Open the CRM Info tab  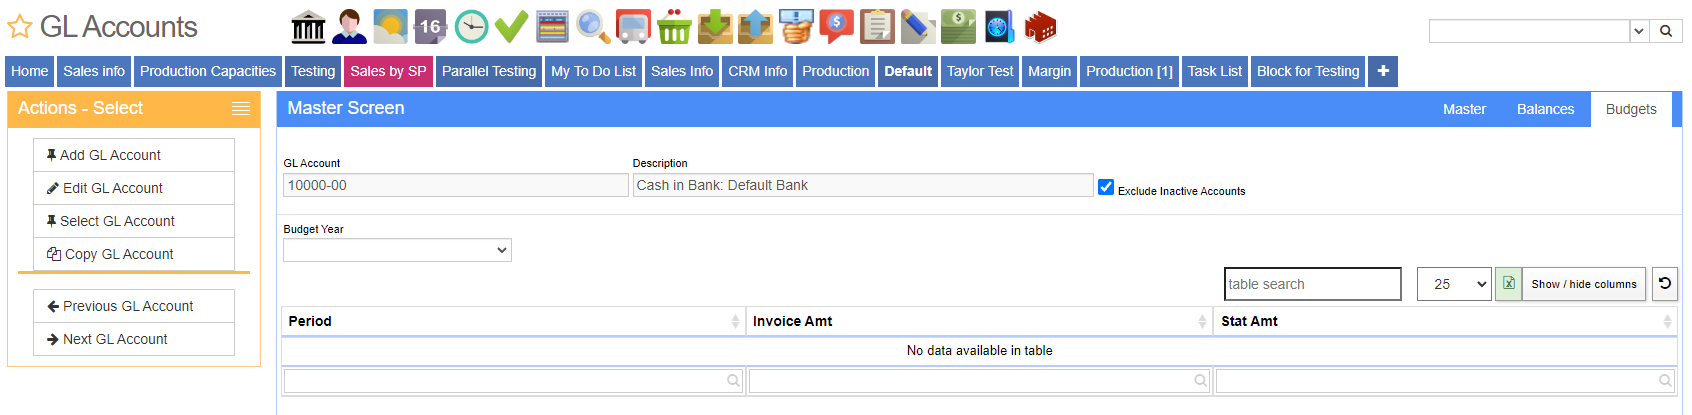tap(757, 71)
